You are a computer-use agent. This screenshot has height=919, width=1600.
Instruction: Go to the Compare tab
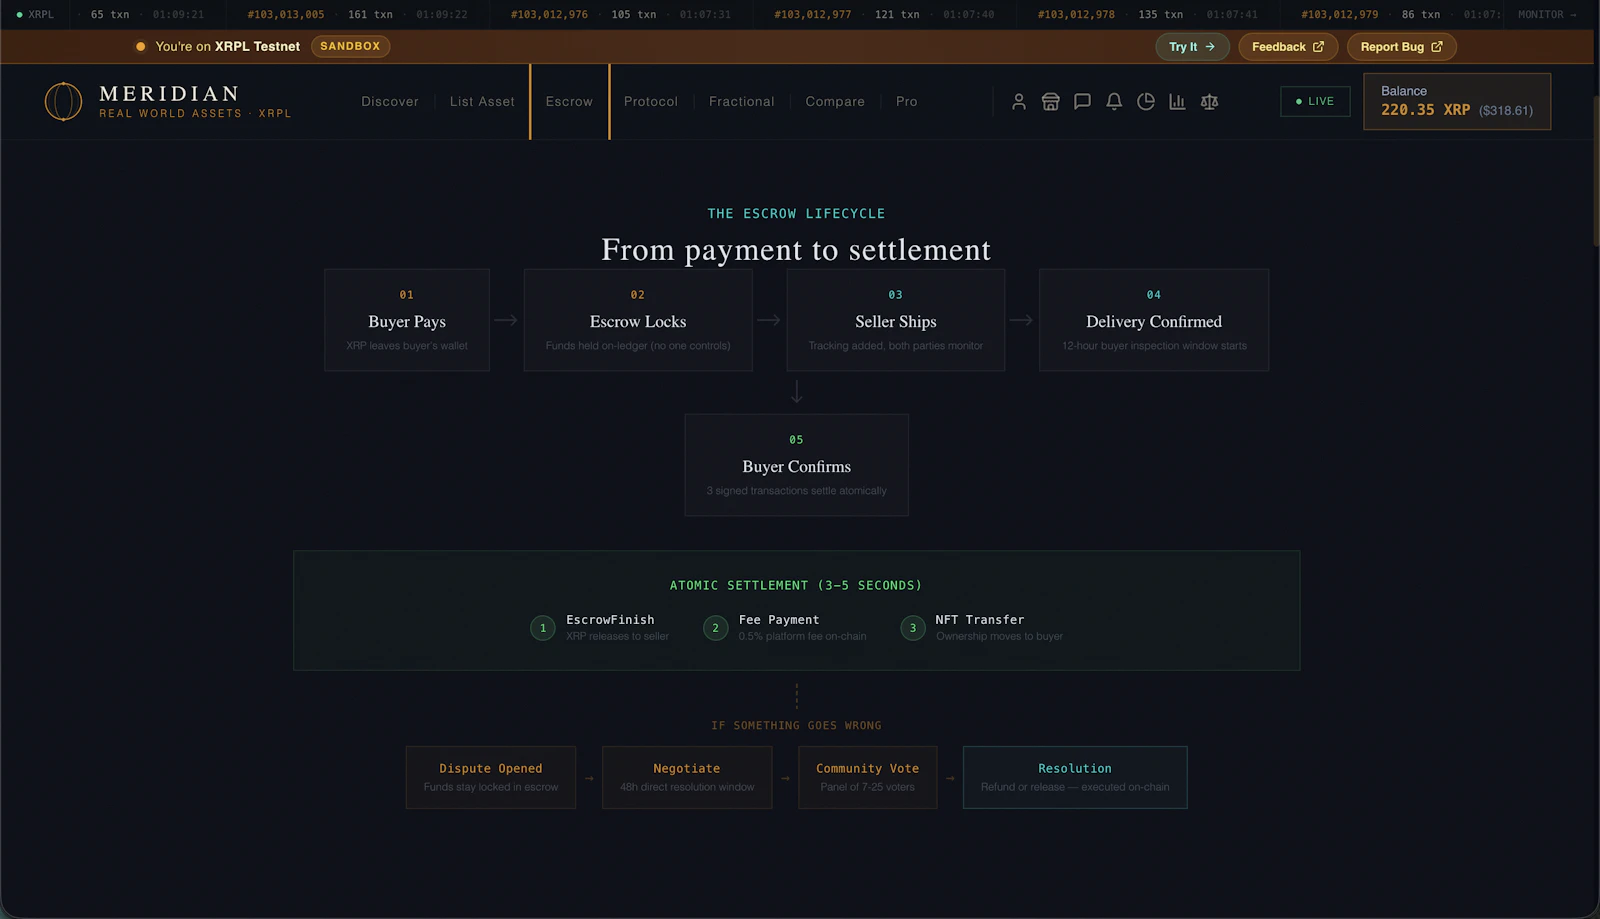click(835, 102)
